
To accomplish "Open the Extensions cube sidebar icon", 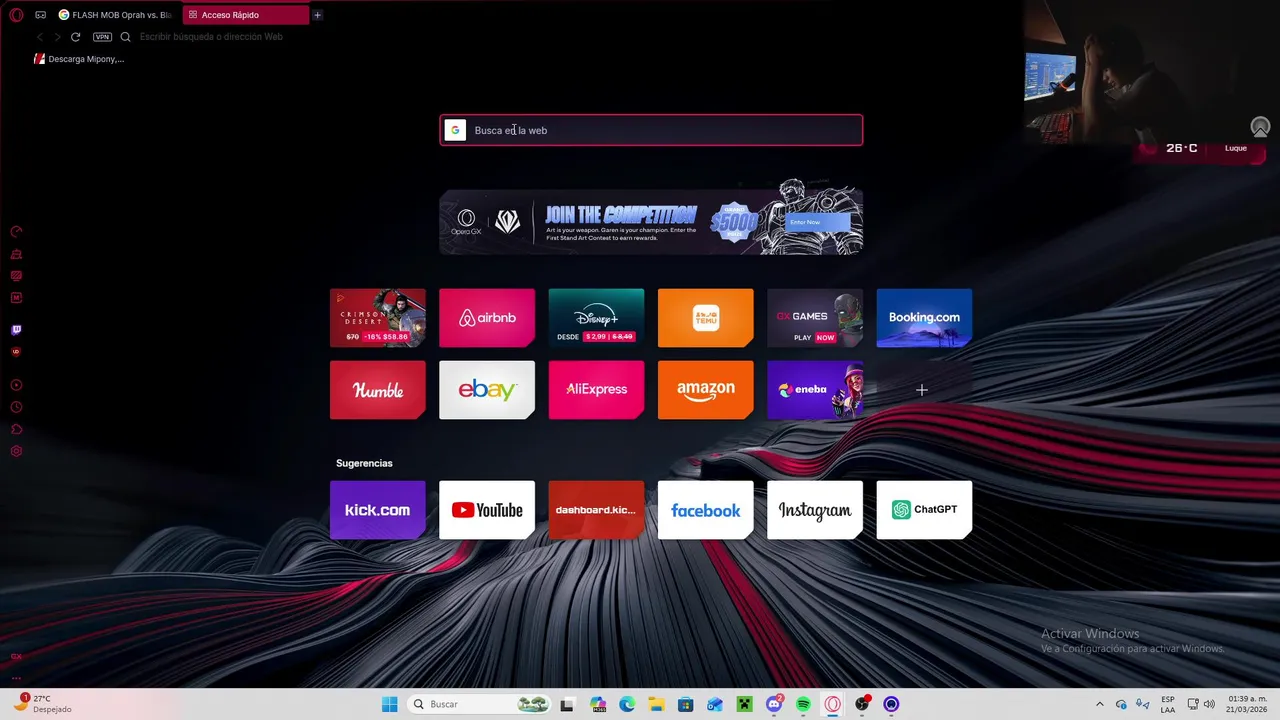I will pyautogui.click(x=16, y=429).
